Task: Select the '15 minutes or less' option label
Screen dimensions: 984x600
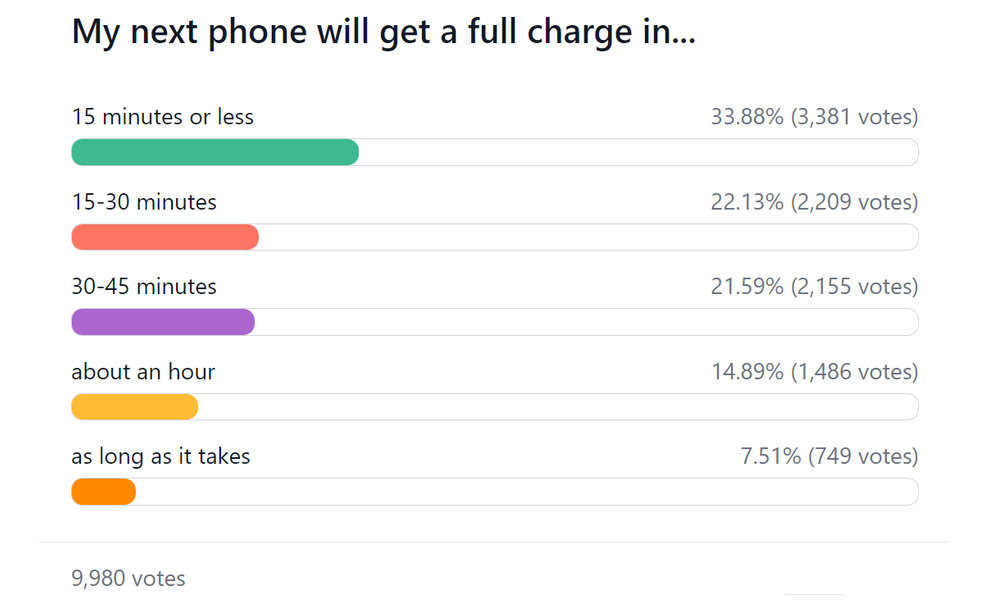Action: click(x=163, y=117)
